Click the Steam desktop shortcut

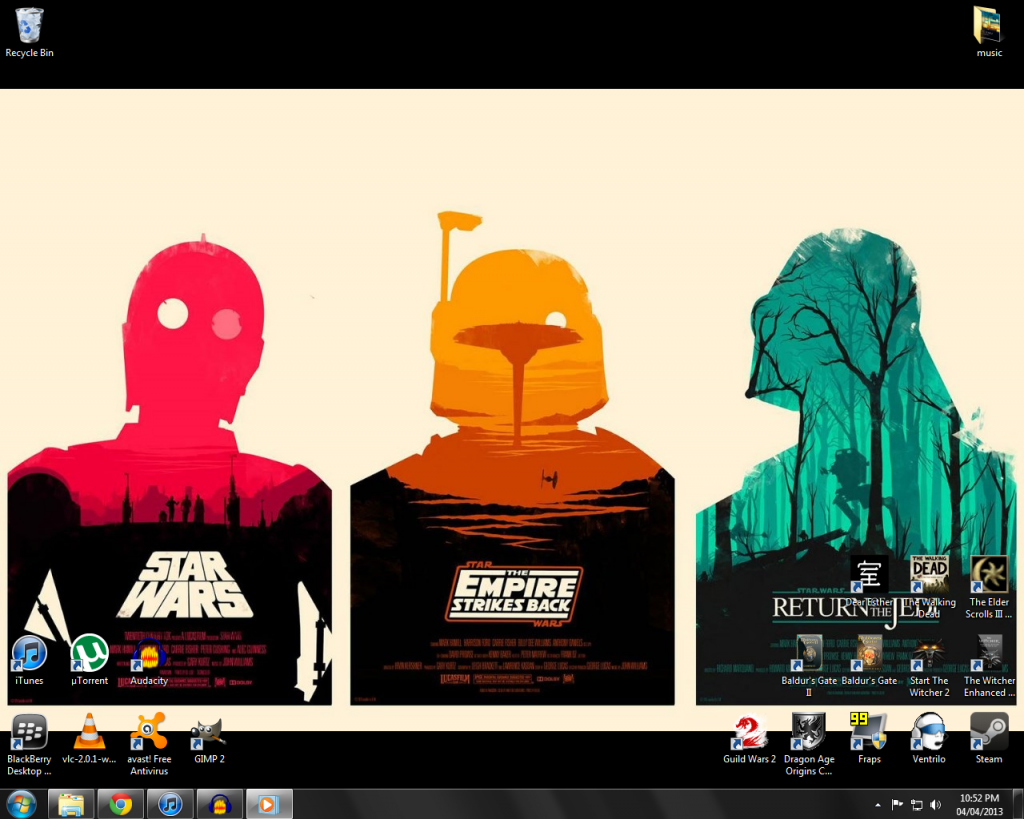pyautogui.click(x=988, y=733)
